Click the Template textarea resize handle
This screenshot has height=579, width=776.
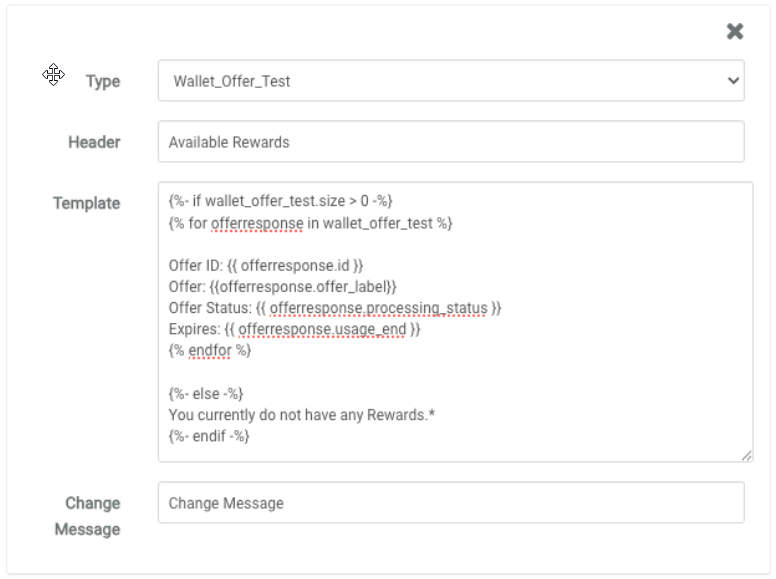[747, 456]
